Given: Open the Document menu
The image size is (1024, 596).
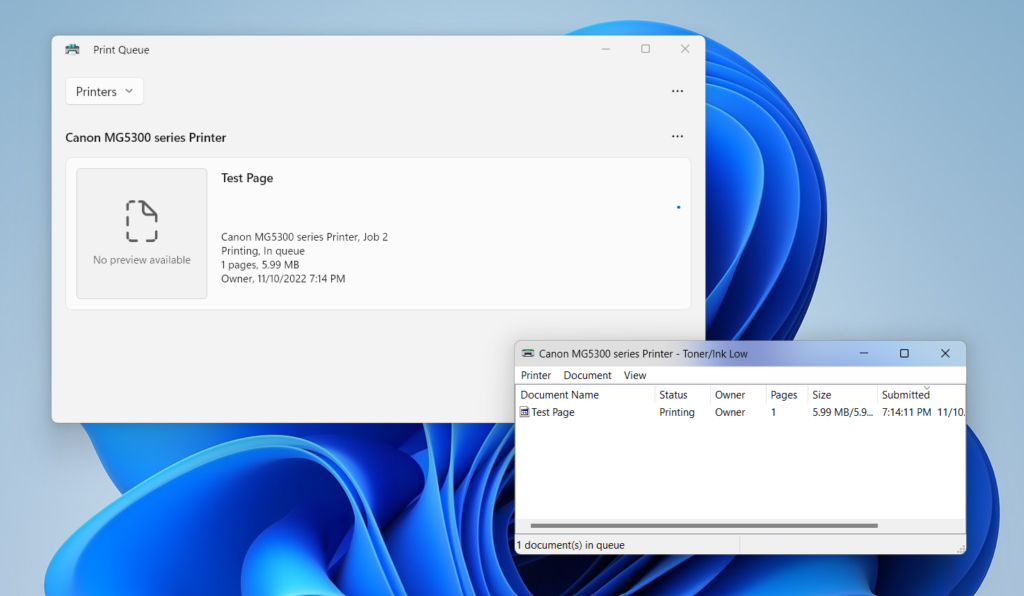Looking at the screenshot, I should tap(587, 375).
